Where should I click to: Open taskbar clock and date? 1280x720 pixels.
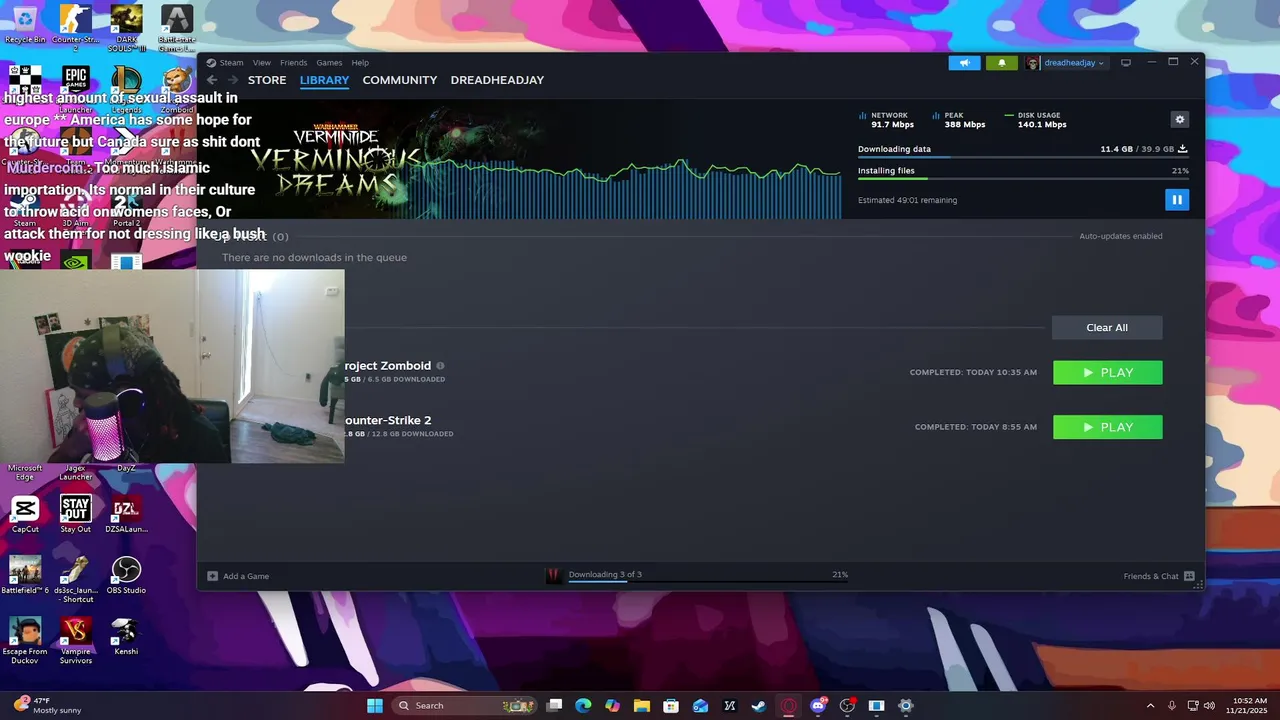[1249, 705]
